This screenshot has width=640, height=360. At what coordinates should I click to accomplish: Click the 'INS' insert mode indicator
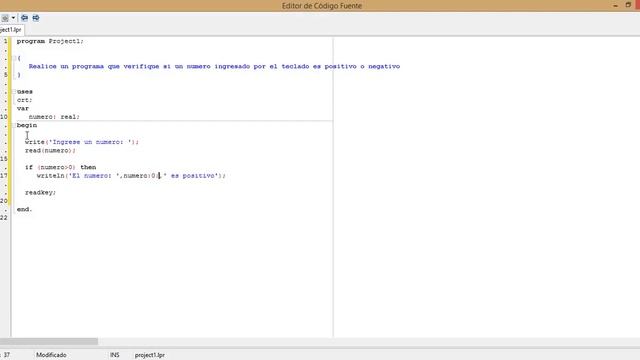(x=115, y=355)
